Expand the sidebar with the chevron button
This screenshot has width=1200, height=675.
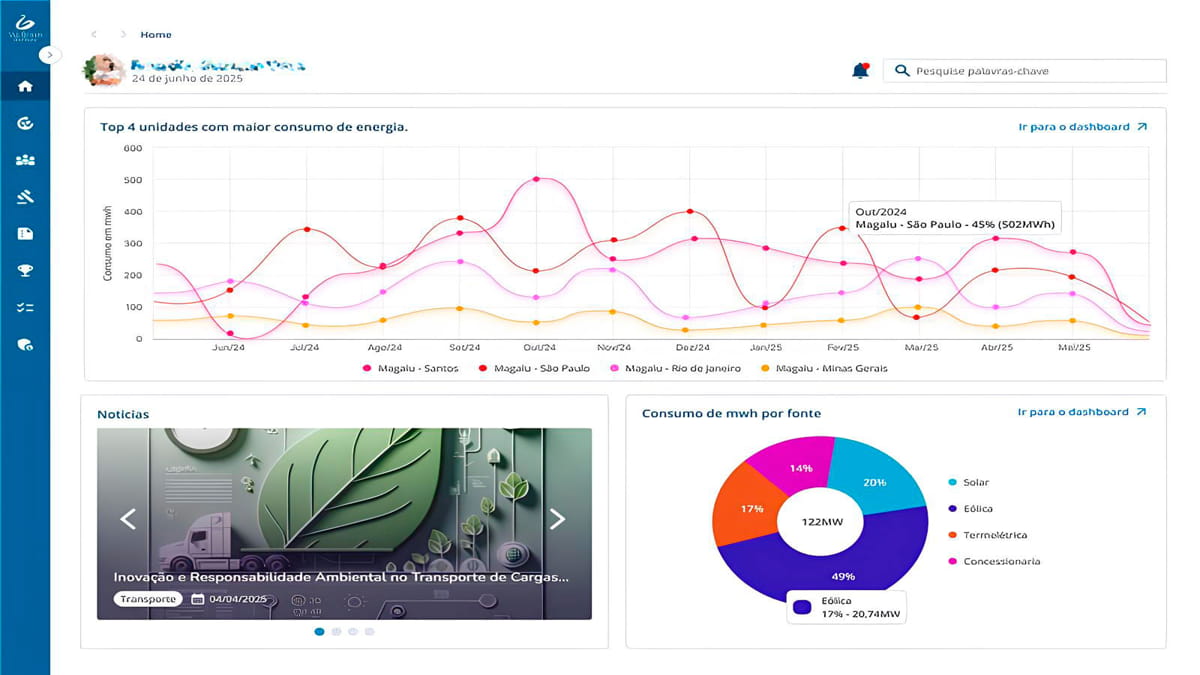52,55
